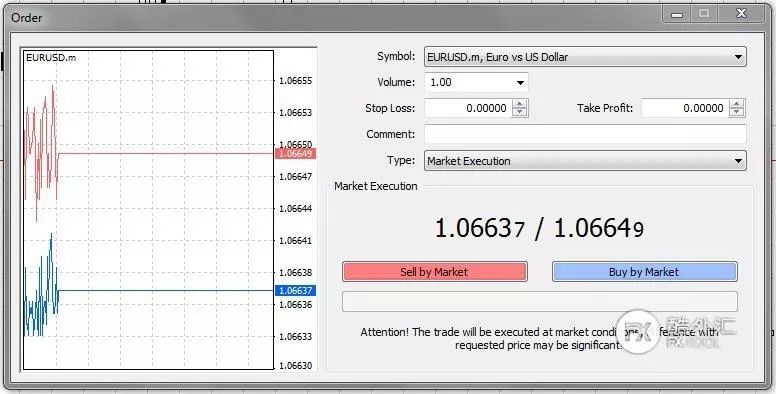776x394 pixels.
Task: Click the Buy by Market button
Action: 644,272
